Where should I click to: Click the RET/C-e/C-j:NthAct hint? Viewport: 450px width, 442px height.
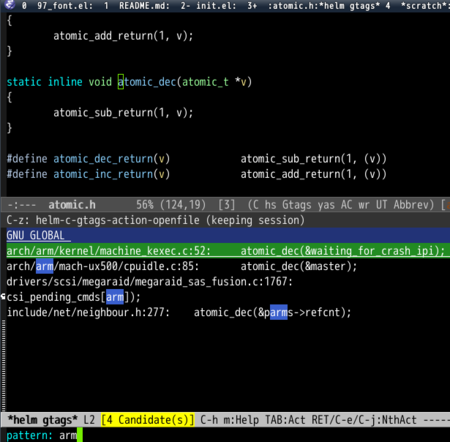(x=364, y=420)
